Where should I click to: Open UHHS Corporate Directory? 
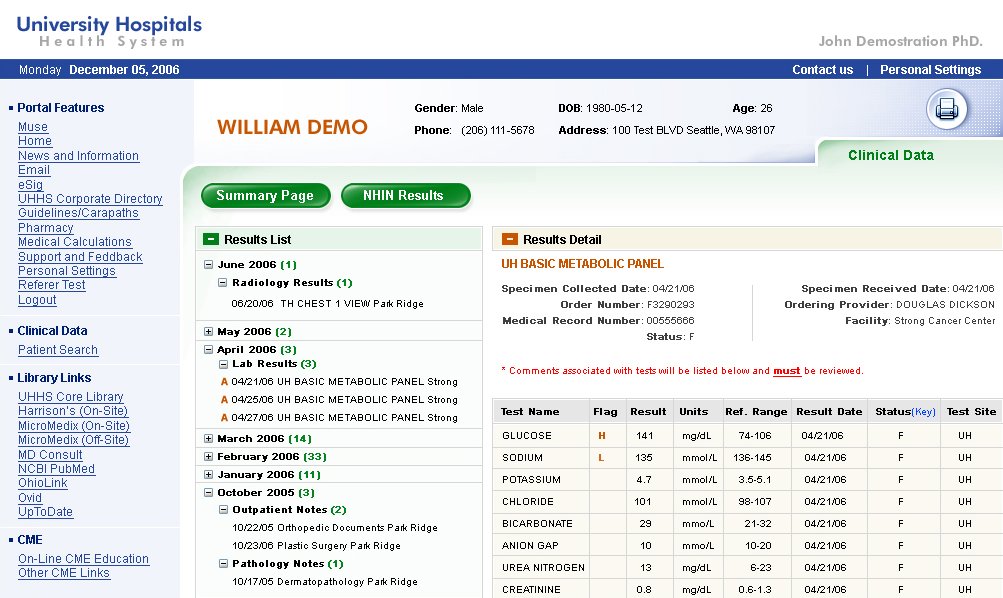pyautogui.click(x=90, y=198)
